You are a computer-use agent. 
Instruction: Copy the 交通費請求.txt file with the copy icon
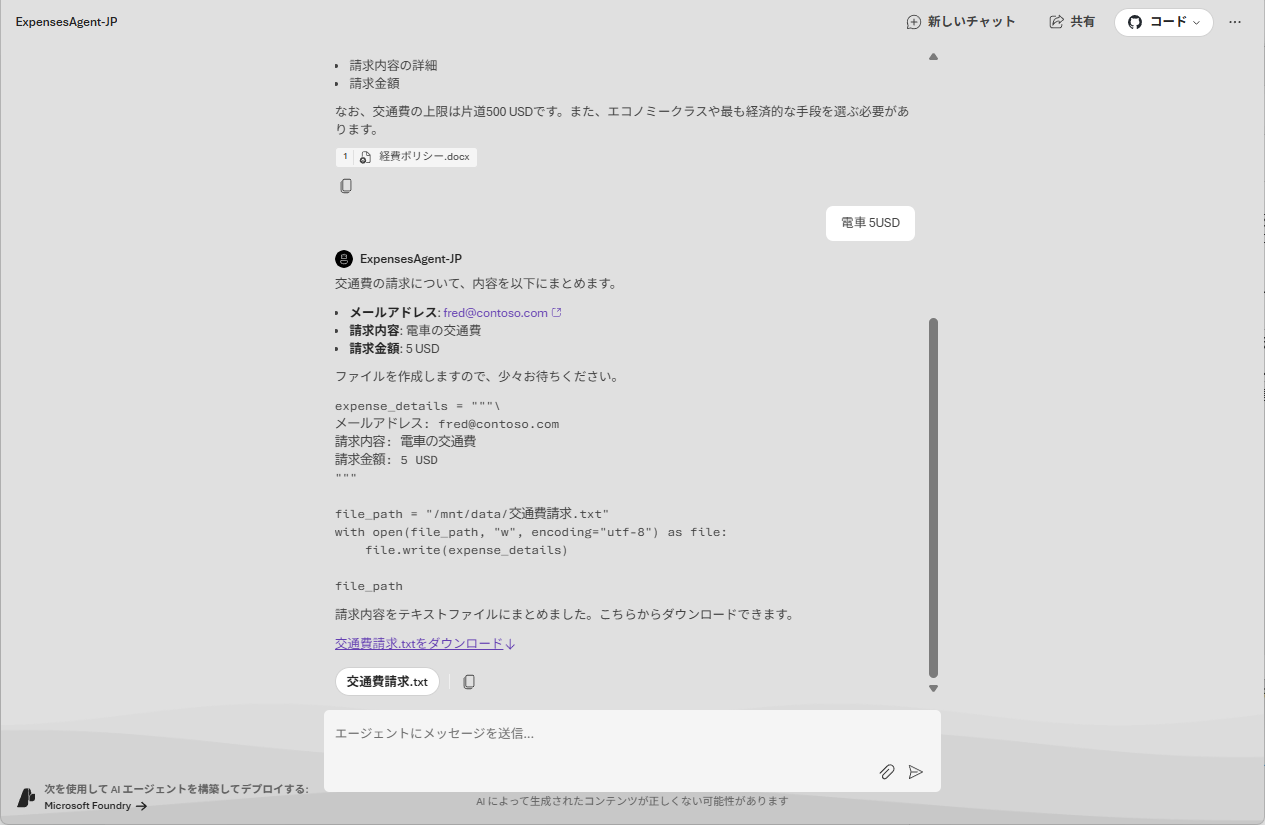[468, 681]
